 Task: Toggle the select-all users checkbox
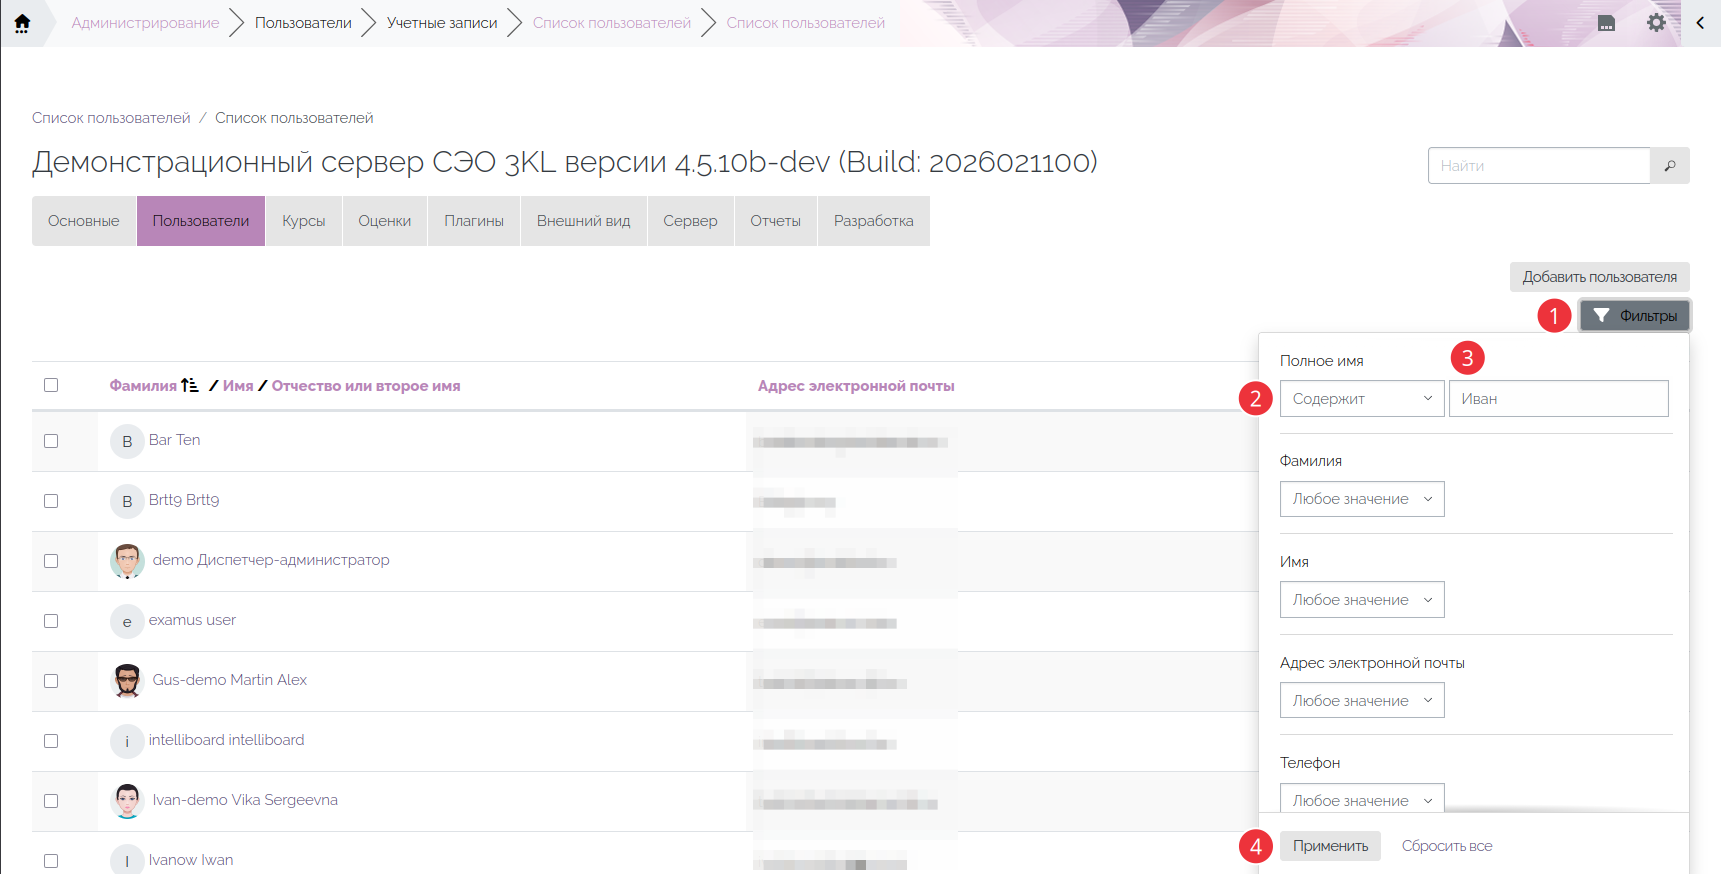tap(51, 386)
